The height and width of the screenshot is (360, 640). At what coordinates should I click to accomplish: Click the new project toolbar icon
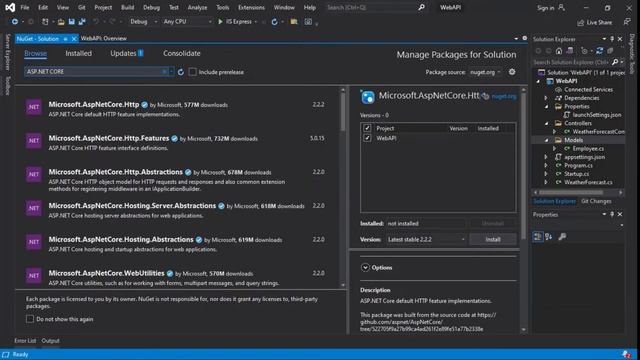coord(45,22)
